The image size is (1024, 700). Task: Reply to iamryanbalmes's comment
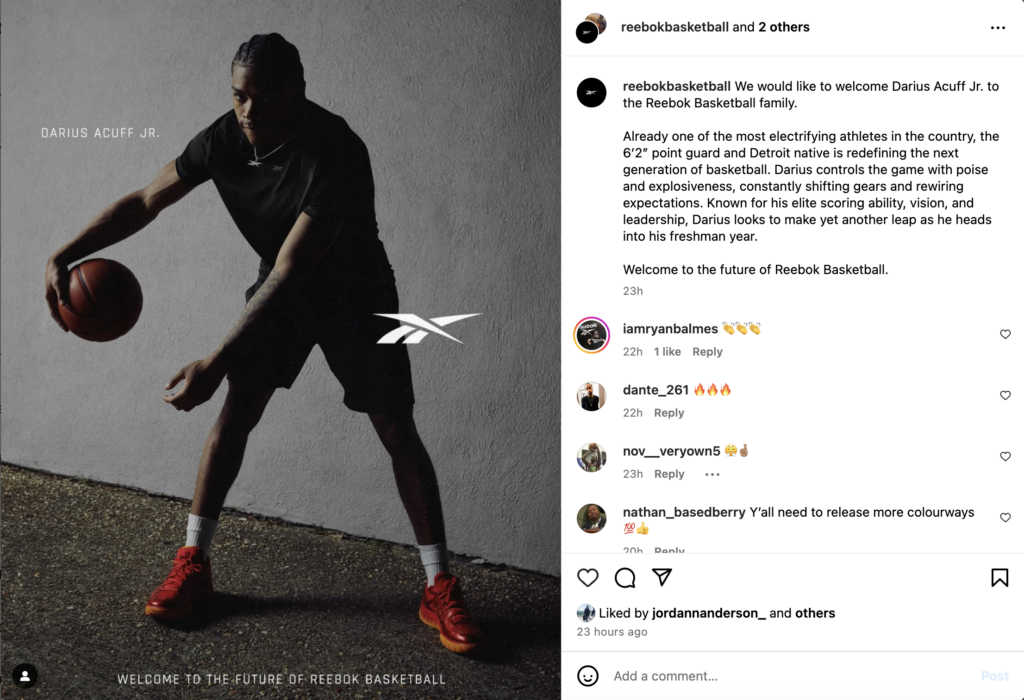click(x=707, y=352)
